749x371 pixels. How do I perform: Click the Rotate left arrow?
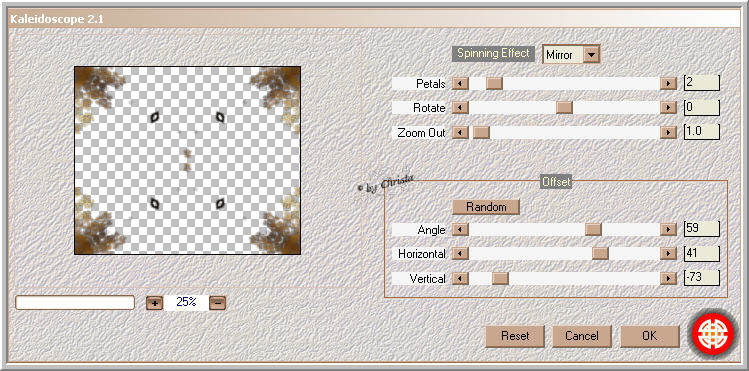point(460,107)
